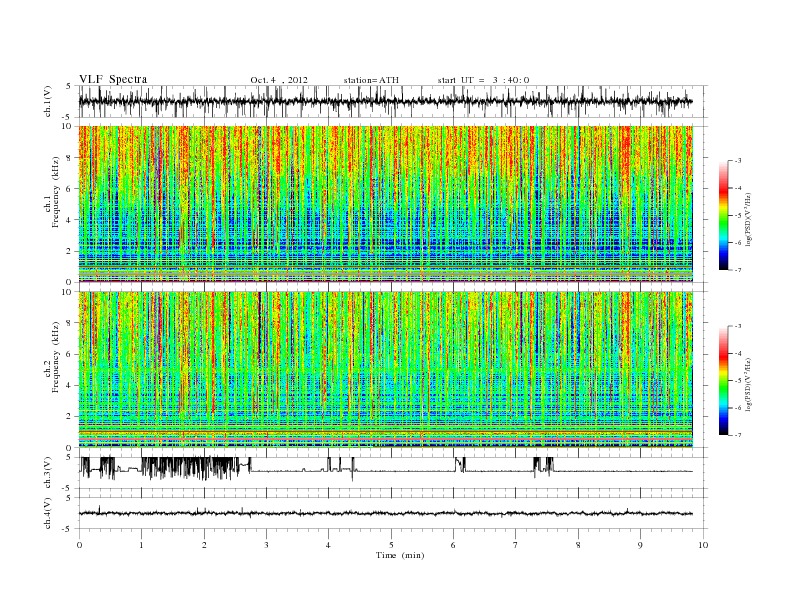This screenshot has height=612, width=792.
Task: Click the "1" tick on the time axis
Action: pyautogui.click(x=141, y=545)
